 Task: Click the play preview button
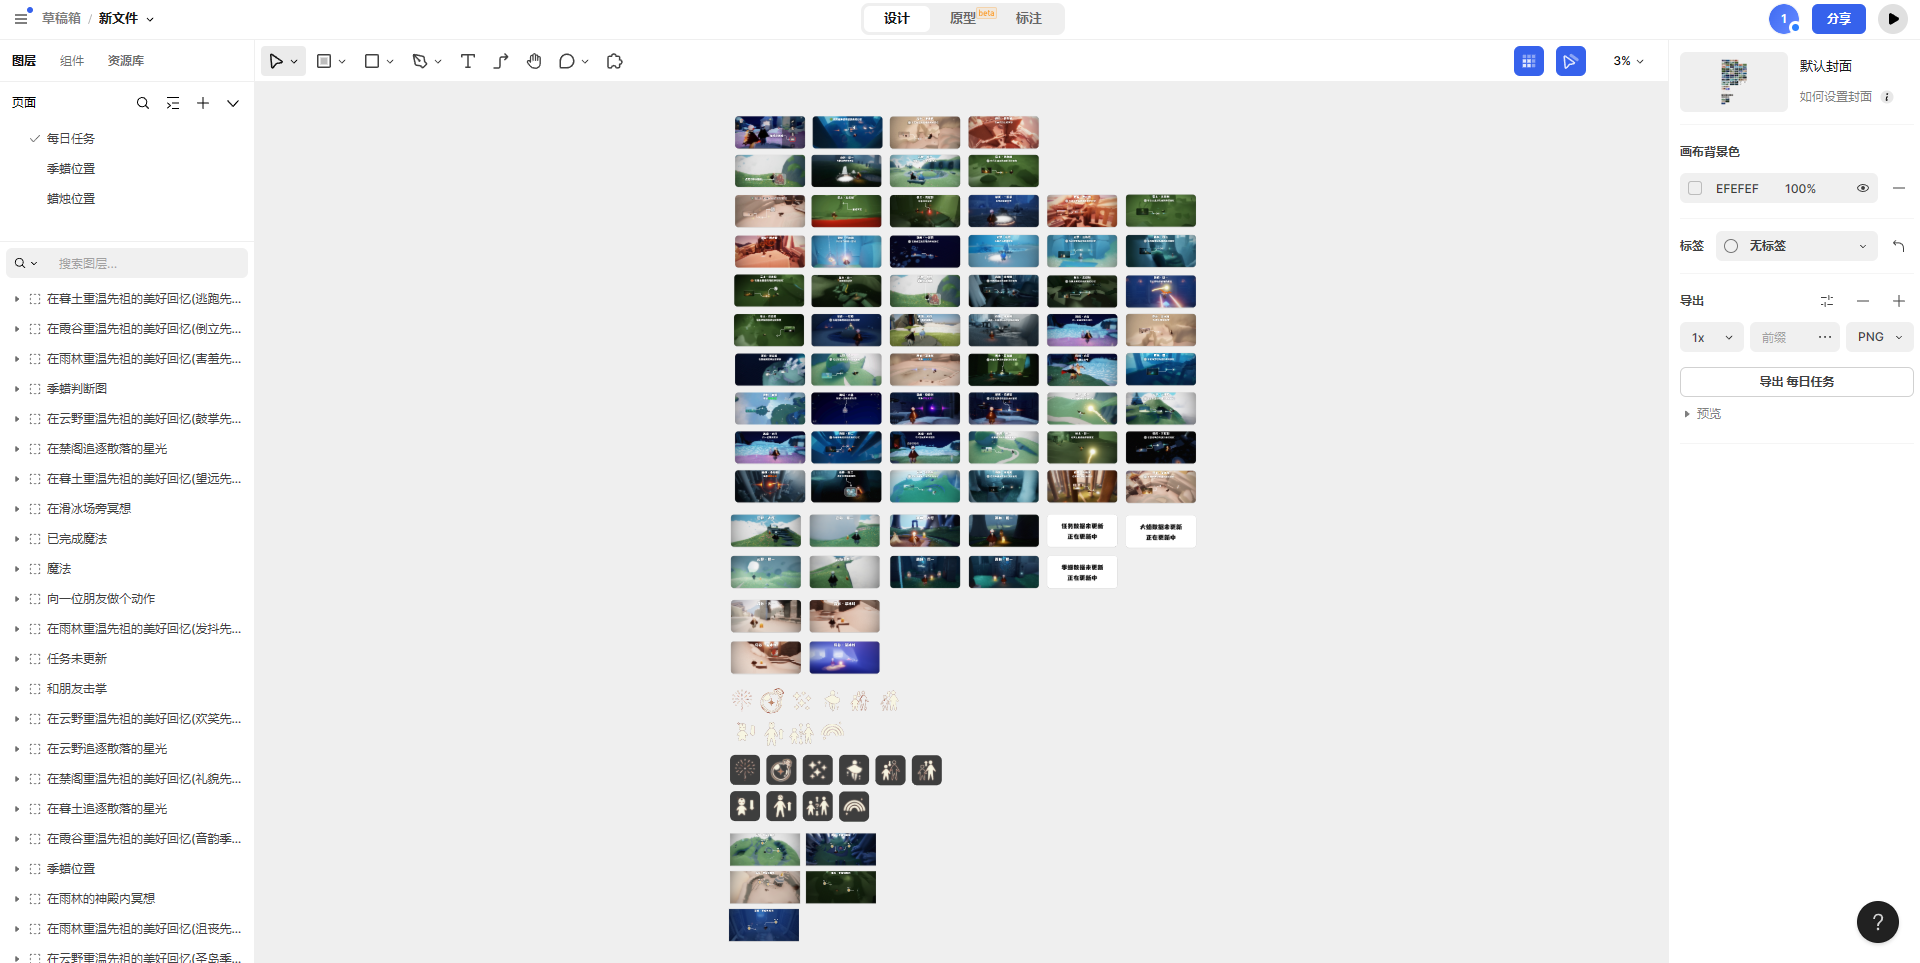pyautogui.click(x=1893, y=18)
